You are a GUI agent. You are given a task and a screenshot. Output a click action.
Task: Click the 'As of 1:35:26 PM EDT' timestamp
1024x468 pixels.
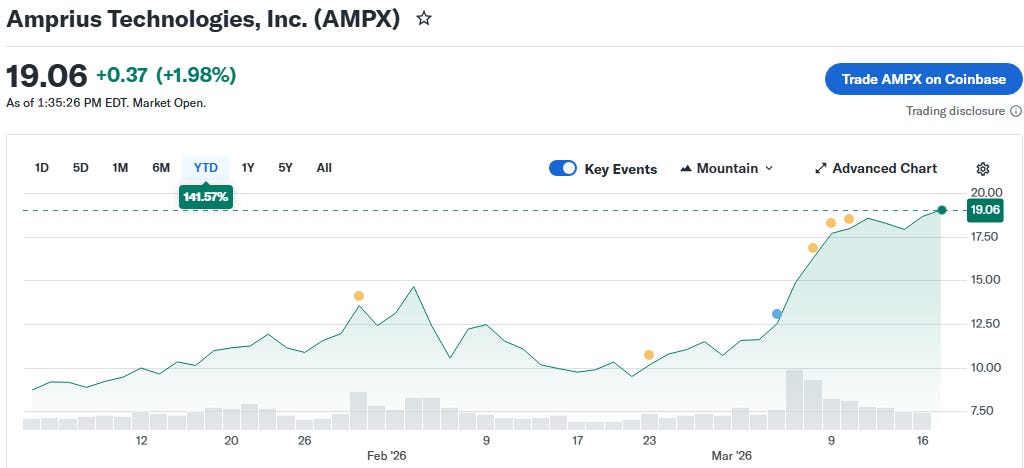(x=68, y=103)
